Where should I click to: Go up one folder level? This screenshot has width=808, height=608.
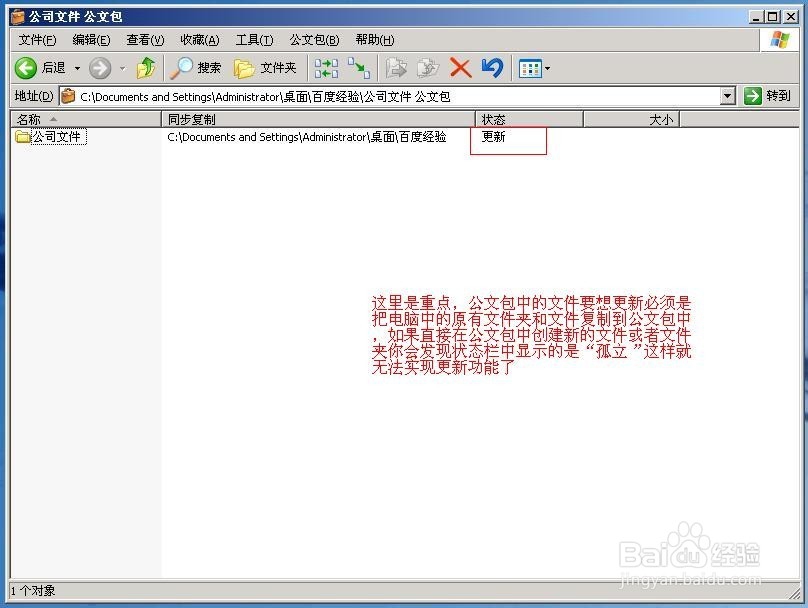pyautogui.click(x=146, y=68)
